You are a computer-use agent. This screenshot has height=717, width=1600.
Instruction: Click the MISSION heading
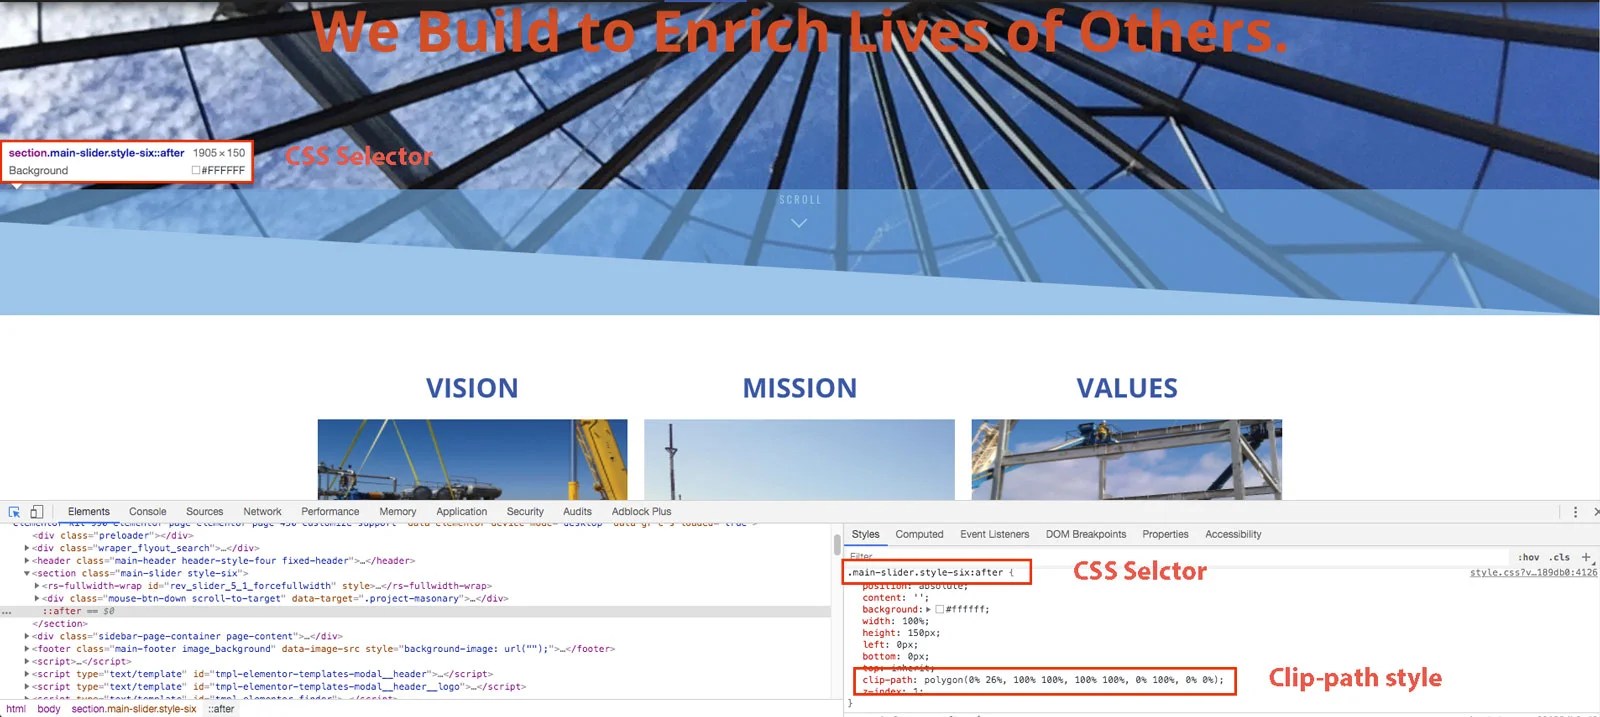click(800, 388)
